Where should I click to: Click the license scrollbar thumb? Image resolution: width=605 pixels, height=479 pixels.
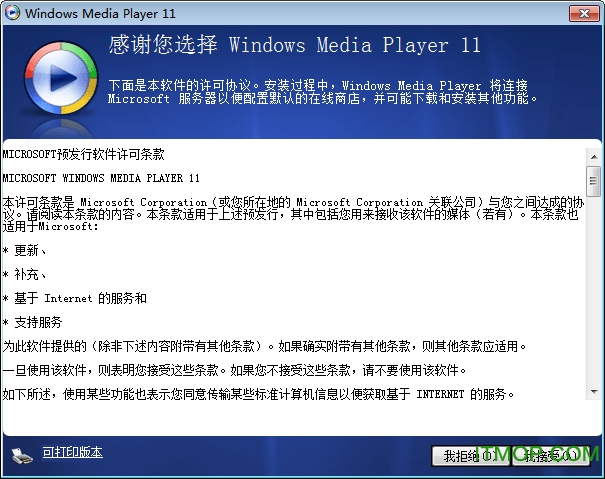point(593,181)
